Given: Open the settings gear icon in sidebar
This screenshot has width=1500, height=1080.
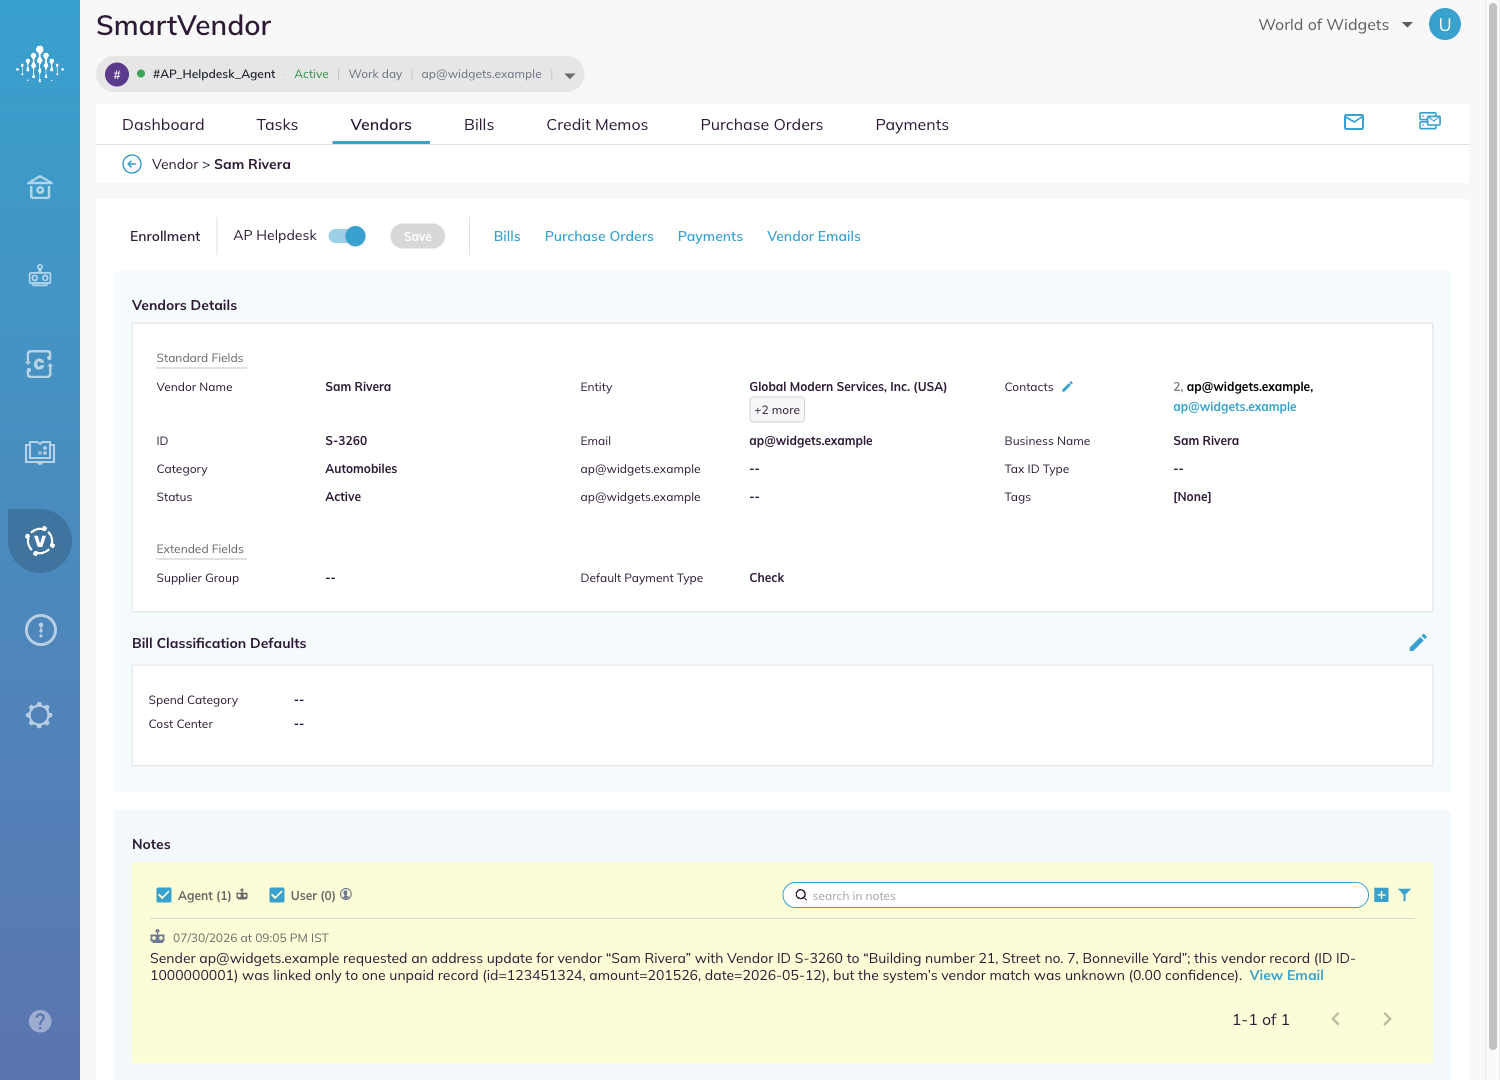Looking at the screenshot, I should tap(39, 715).
